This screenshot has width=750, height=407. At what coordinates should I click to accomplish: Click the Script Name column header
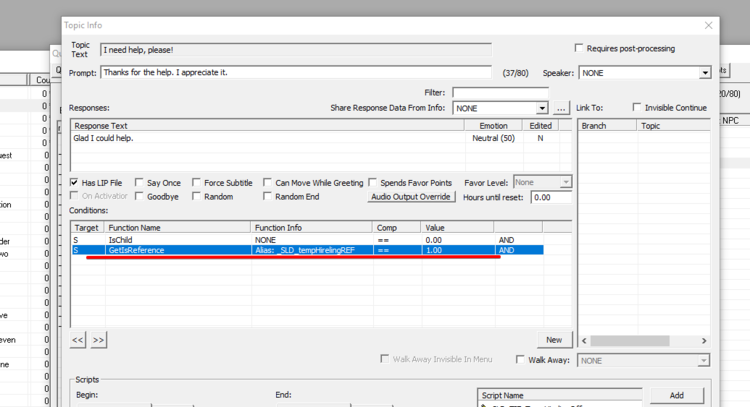[x=560, y=396]
